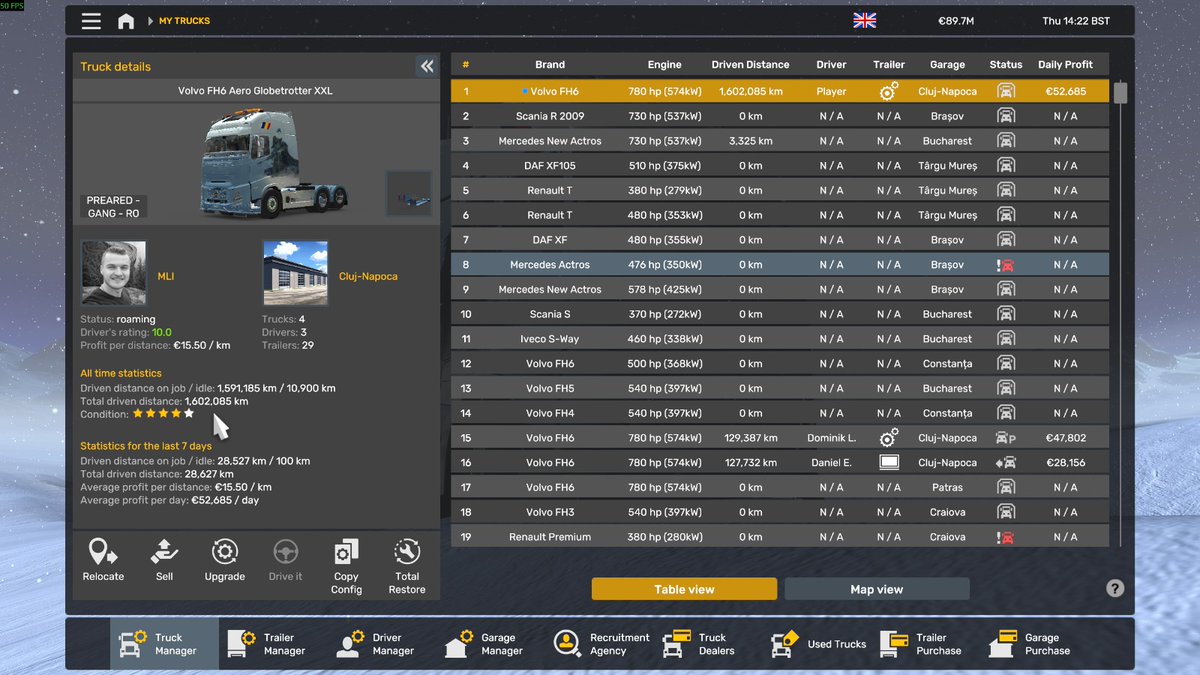The height and width of the screenshot is (675, 1200).
Task: Open the Driver Manager tab
Action: pyautogui.click(x=380, y=644)
